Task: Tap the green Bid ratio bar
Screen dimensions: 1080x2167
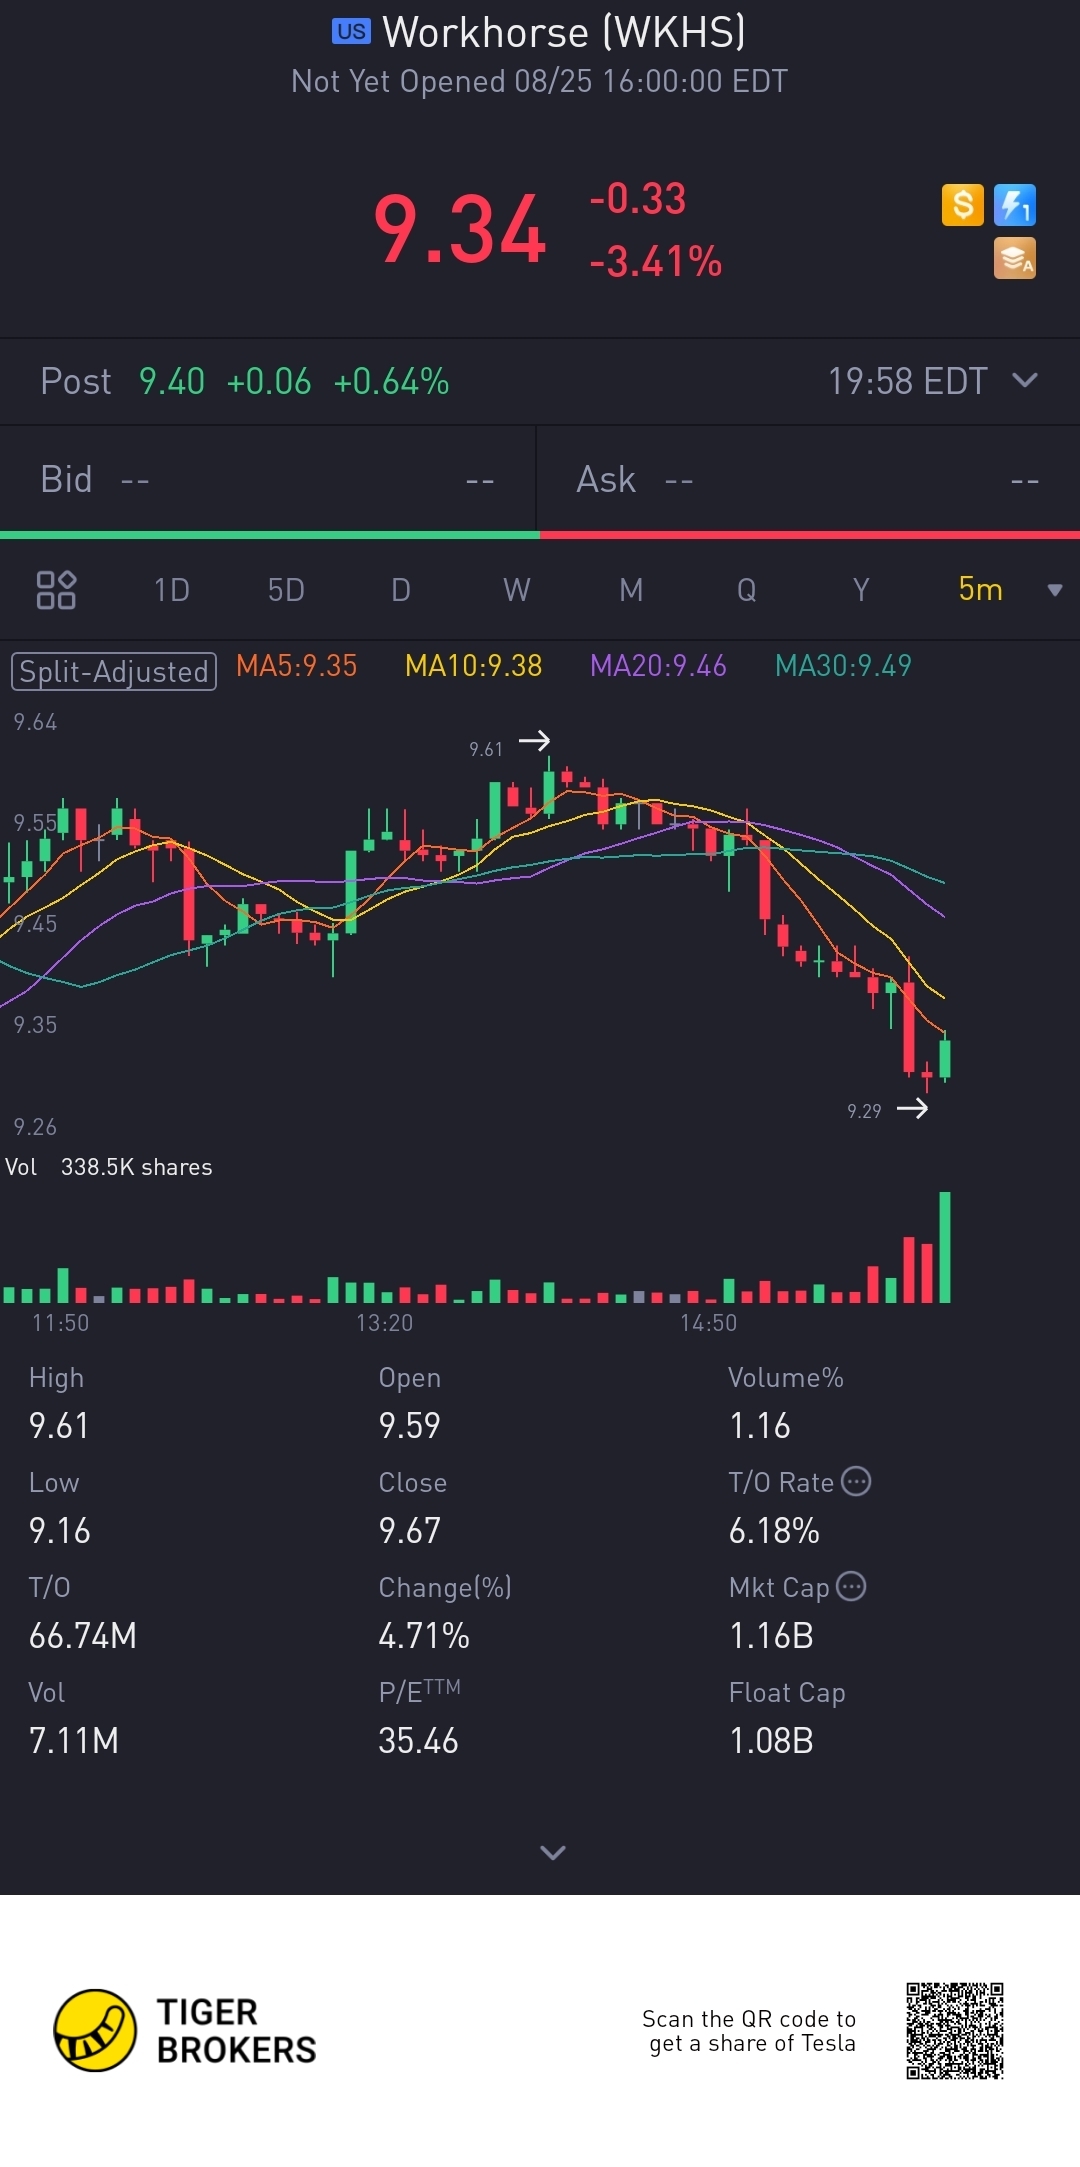Action: [x=269, y=535]
